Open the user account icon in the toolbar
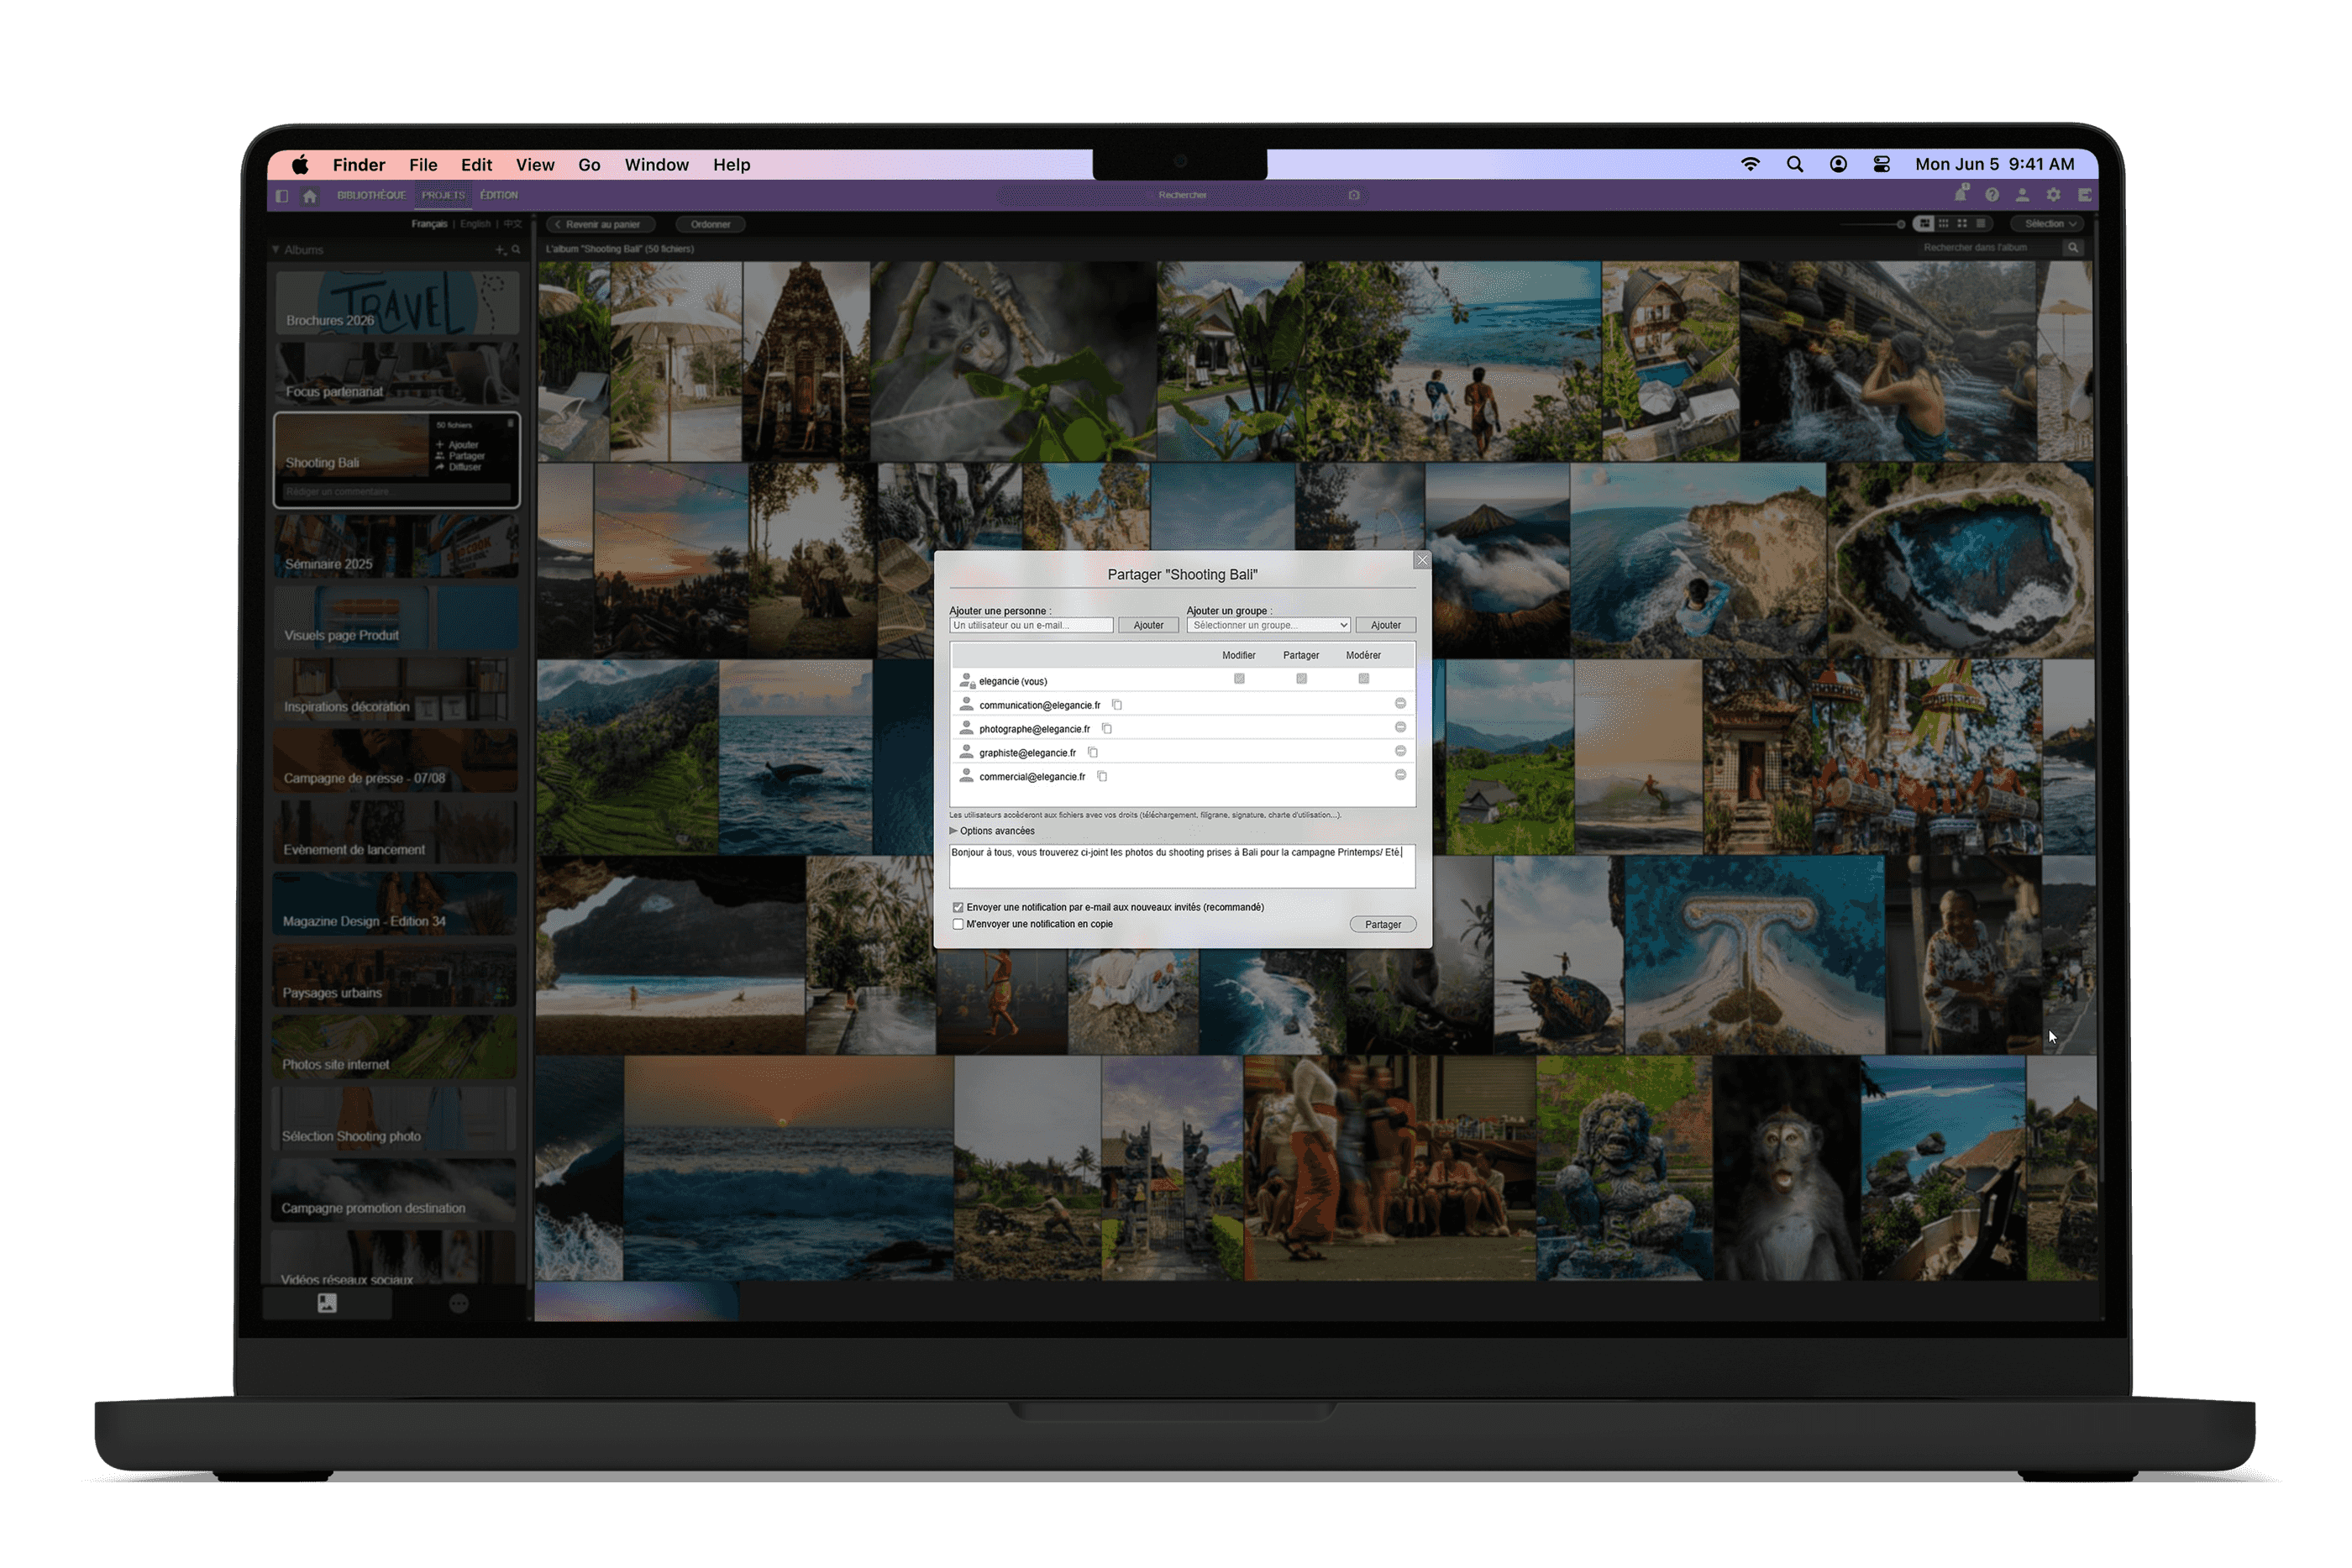This screenshot has height=1568, width=2352. 2022,195
